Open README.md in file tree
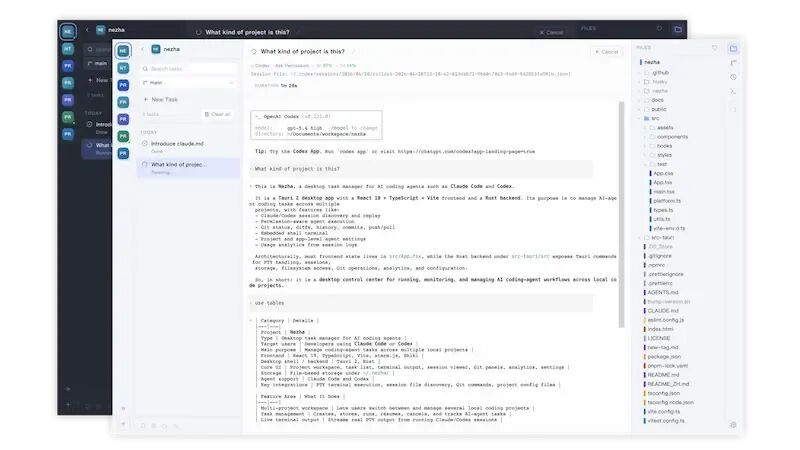800x450 pixels. [662, 375]
